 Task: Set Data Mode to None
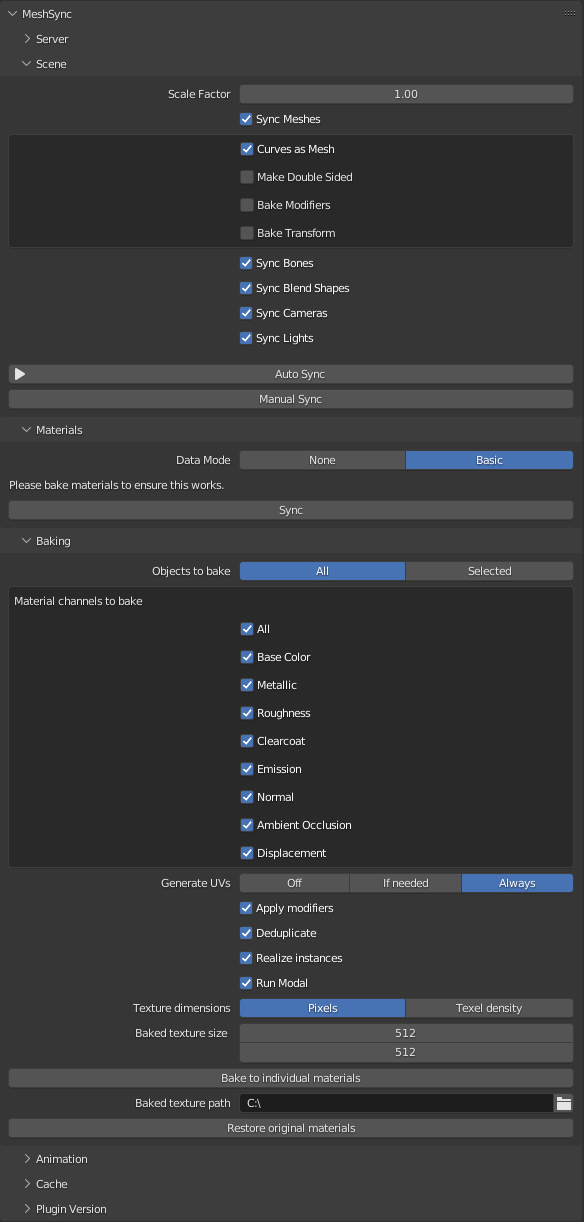322,460
